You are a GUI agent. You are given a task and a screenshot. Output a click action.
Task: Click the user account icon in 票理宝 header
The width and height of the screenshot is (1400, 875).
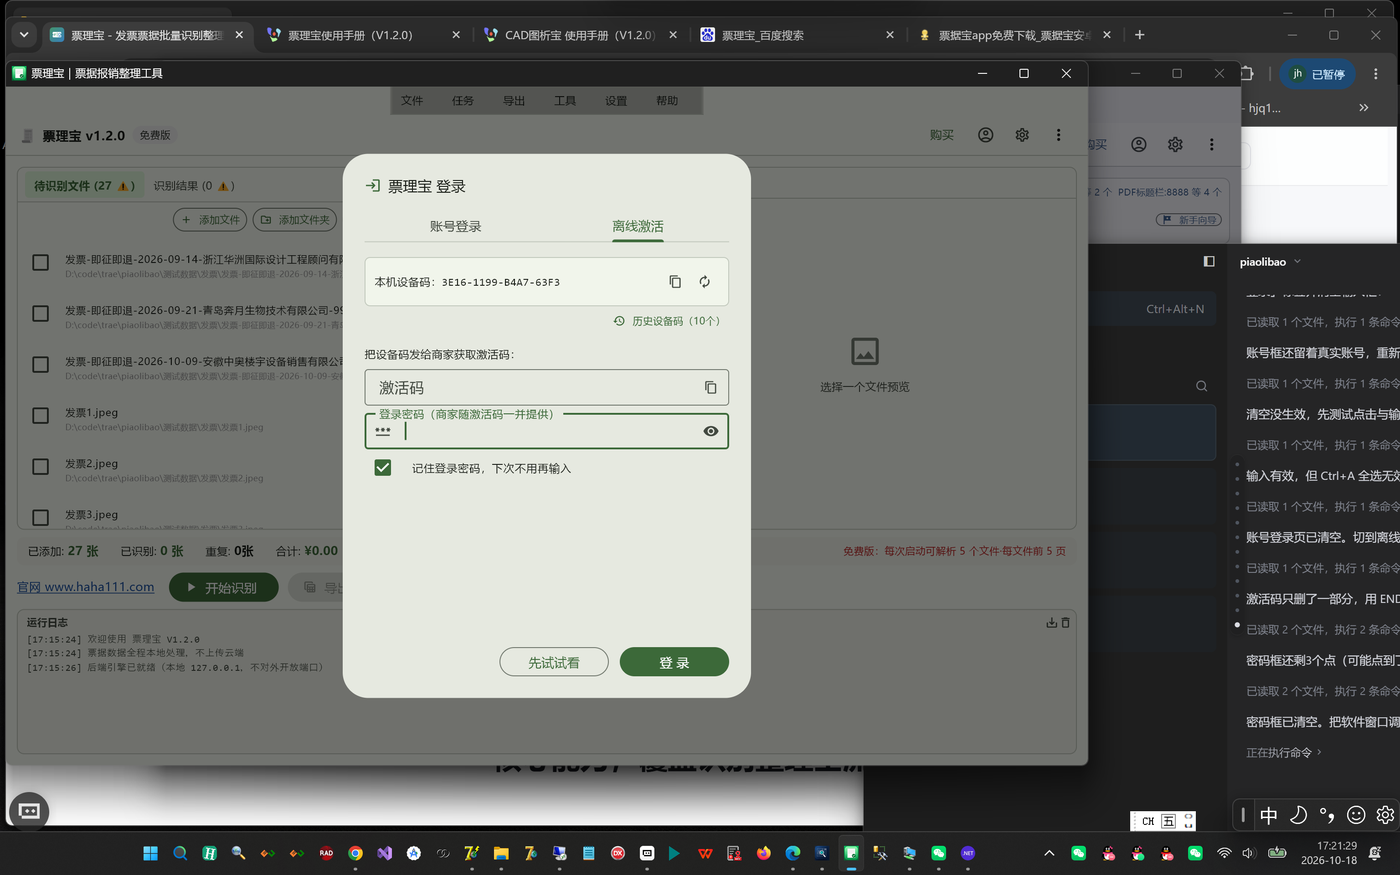click(x=986, y=135)
